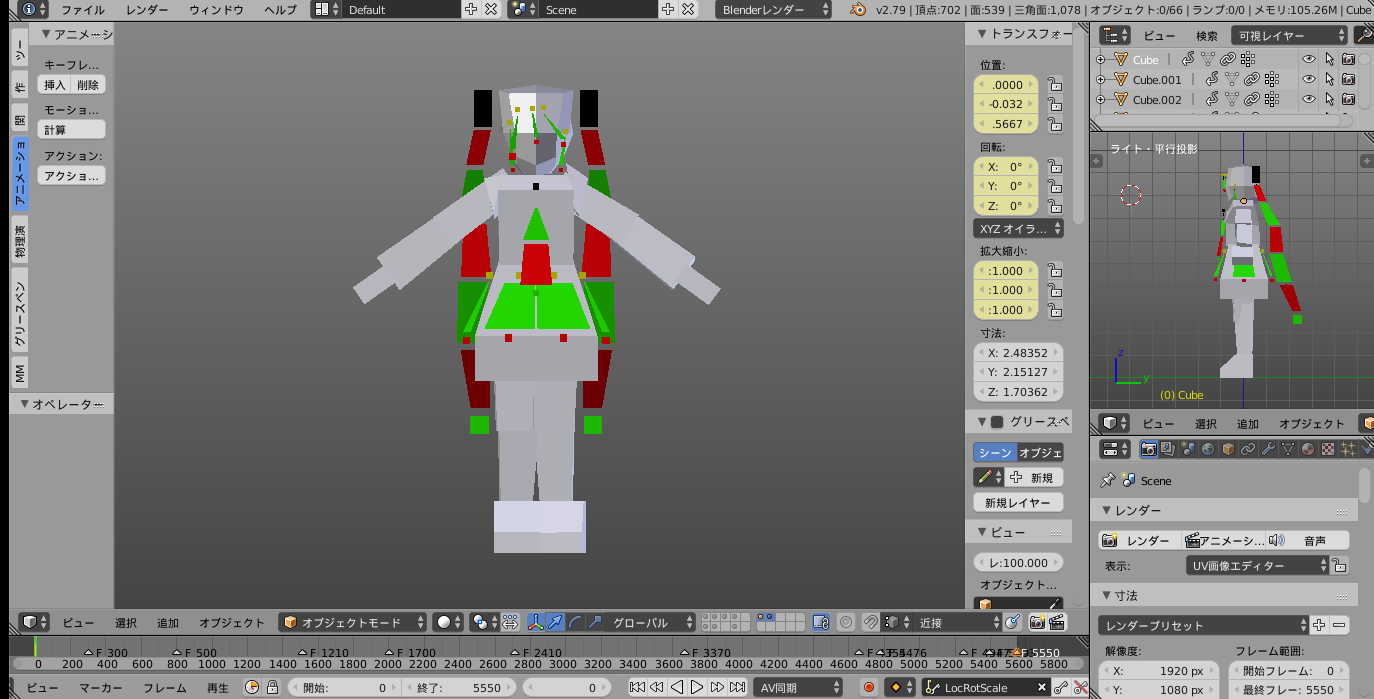This screenshot has height=699, width=1374.
Task: Click the insert keyframe key icon in timeline
Action: (1061, 687)
